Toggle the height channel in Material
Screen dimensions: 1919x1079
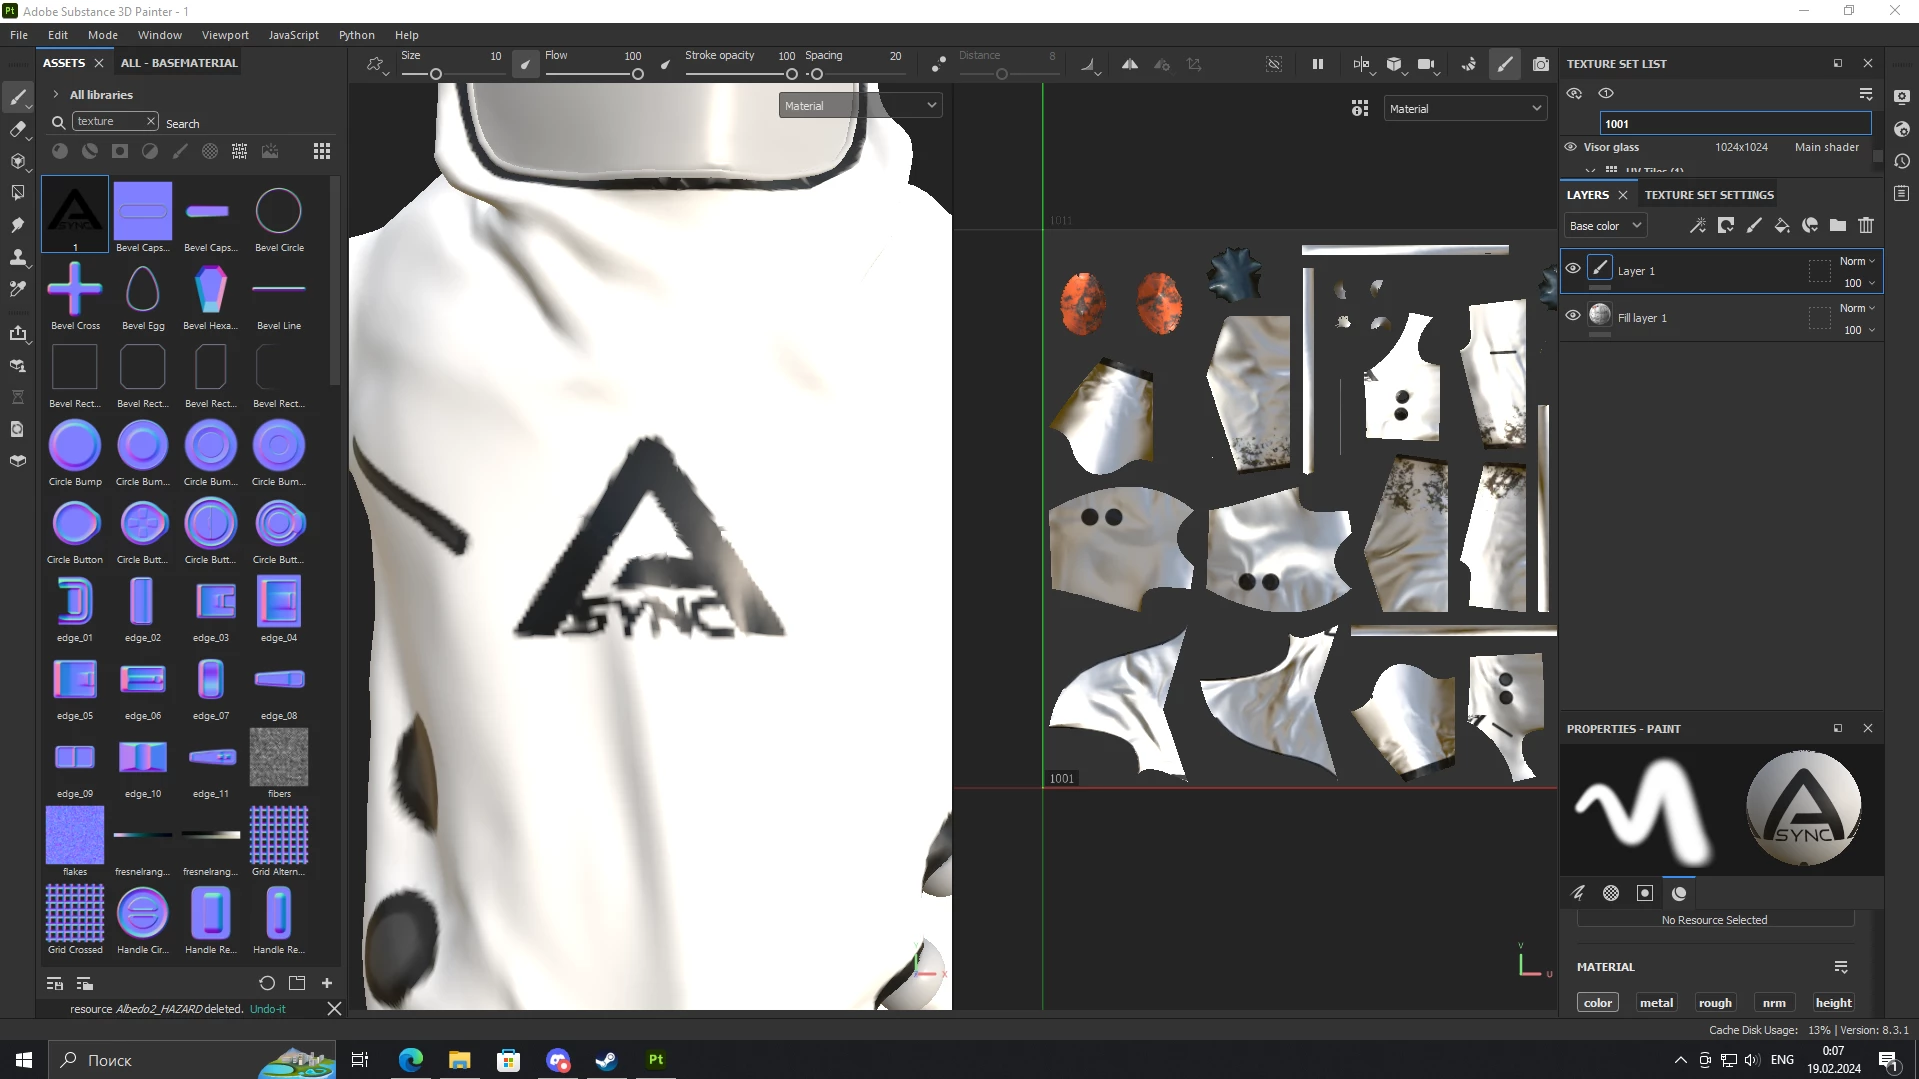point(1833,1003)
